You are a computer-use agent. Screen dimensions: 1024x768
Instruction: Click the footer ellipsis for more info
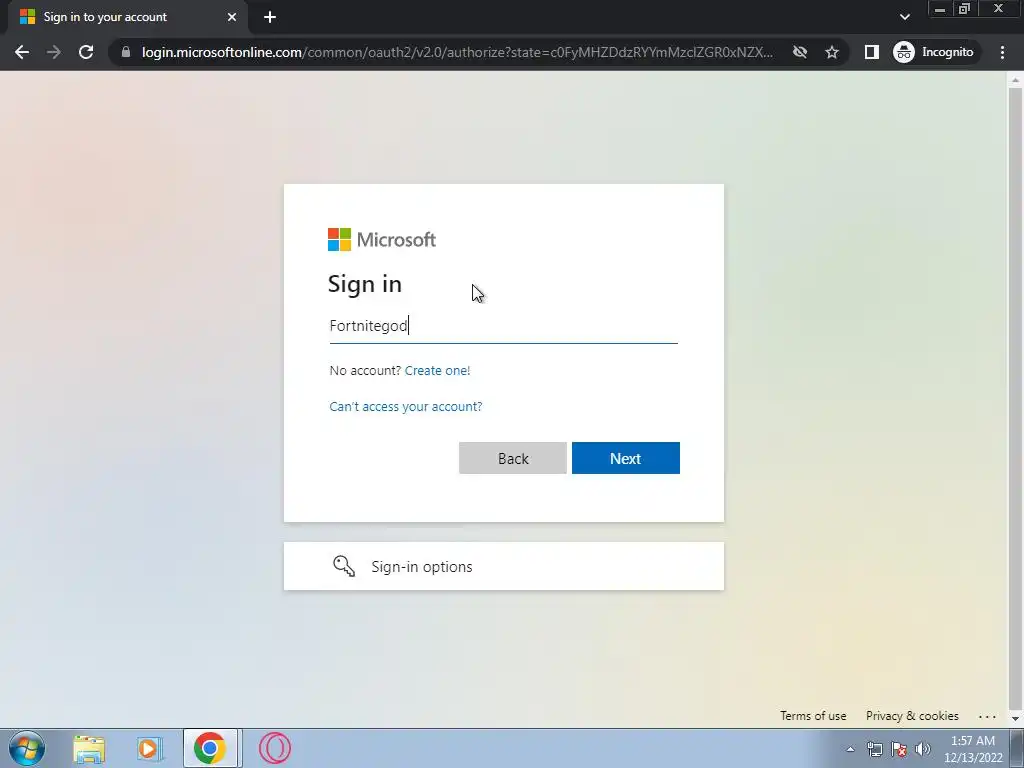click(987, 716)
